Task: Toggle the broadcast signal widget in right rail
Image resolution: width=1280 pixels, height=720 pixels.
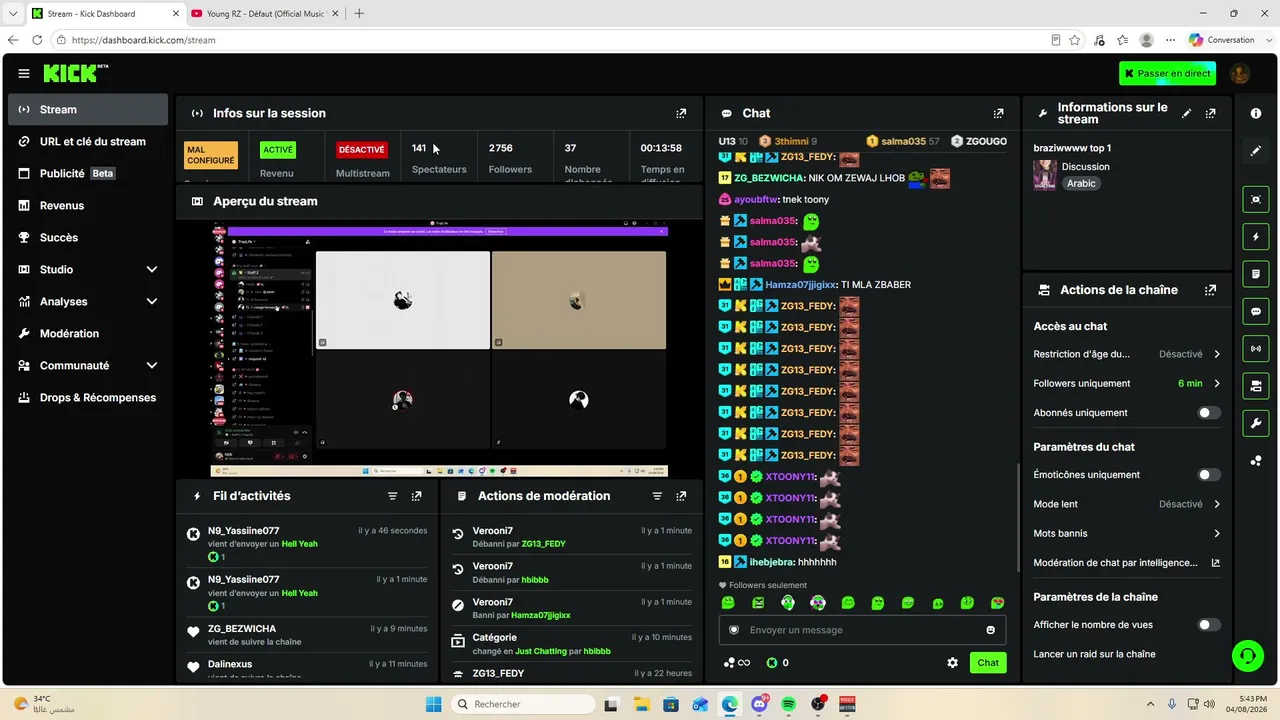Action: point(1256,348)
